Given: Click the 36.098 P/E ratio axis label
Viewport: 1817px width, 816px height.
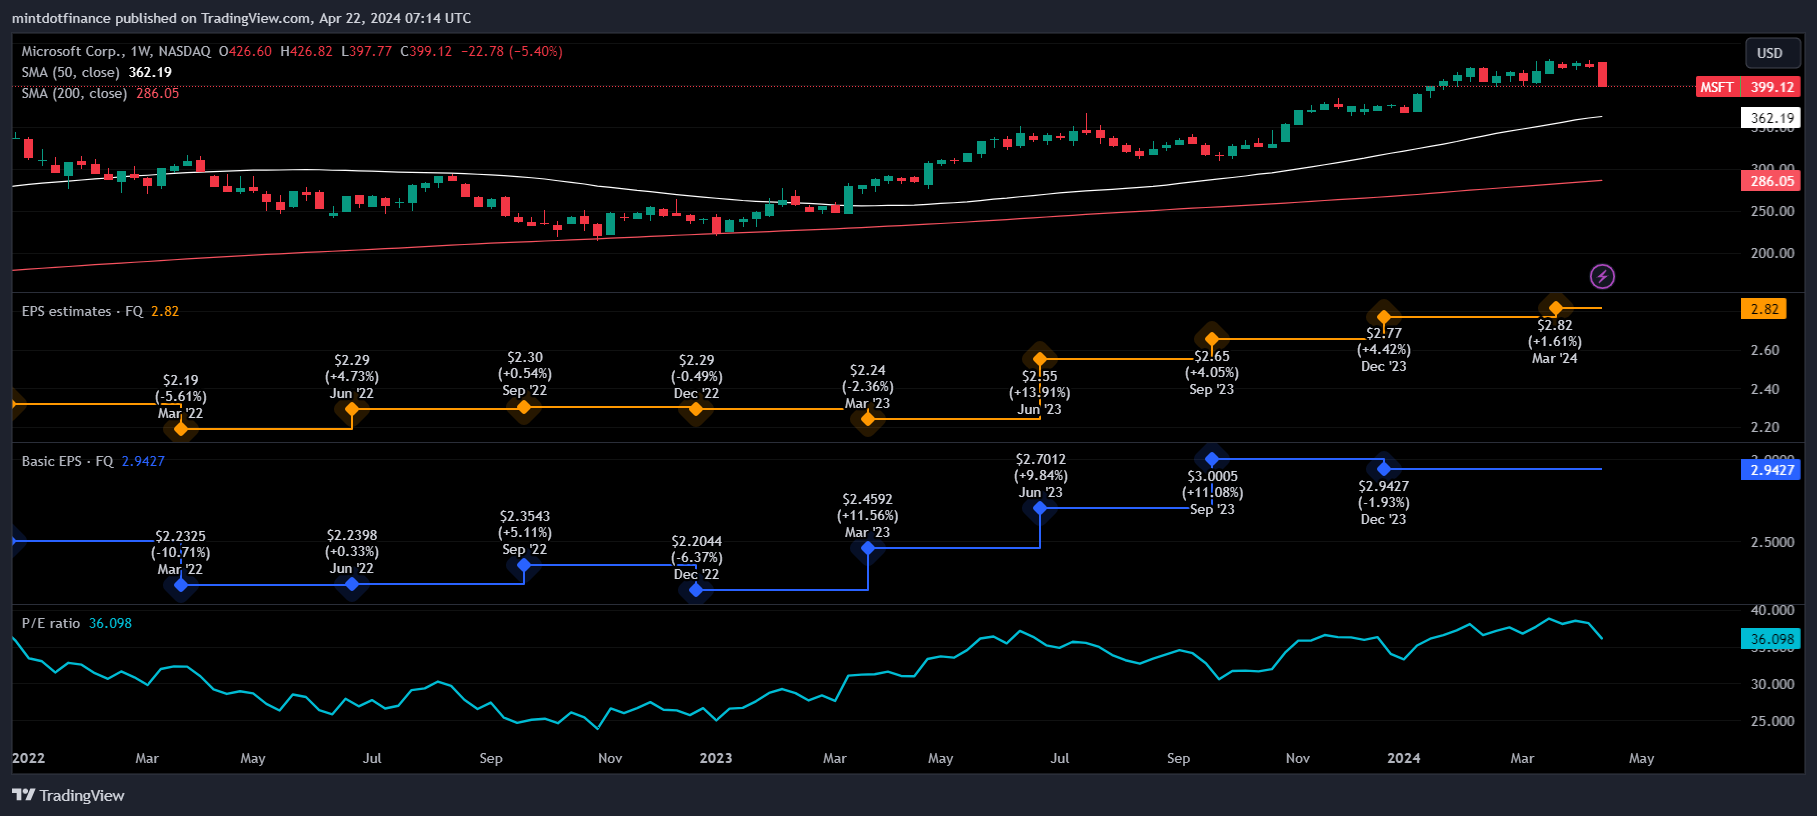Looking at the screenshot, I should click(x=1771, y=638).
